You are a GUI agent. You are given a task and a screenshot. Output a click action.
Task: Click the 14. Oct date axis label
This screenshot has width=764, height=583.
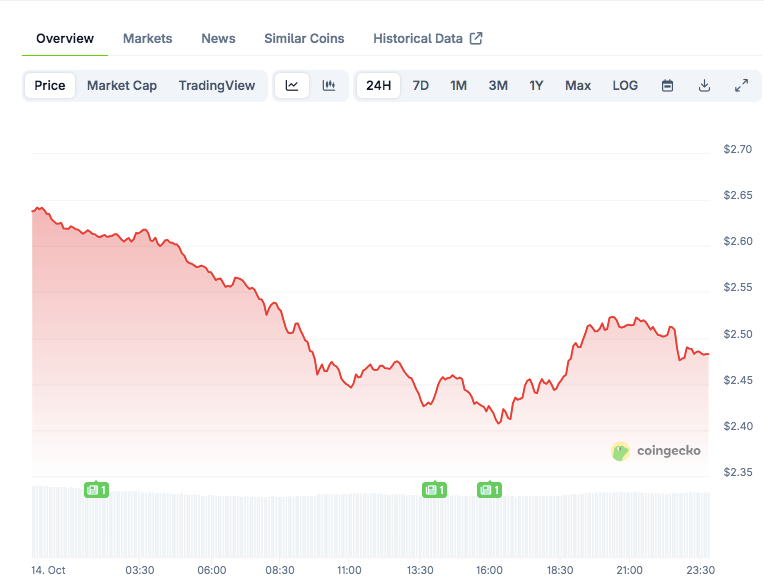tap(48, 570)
